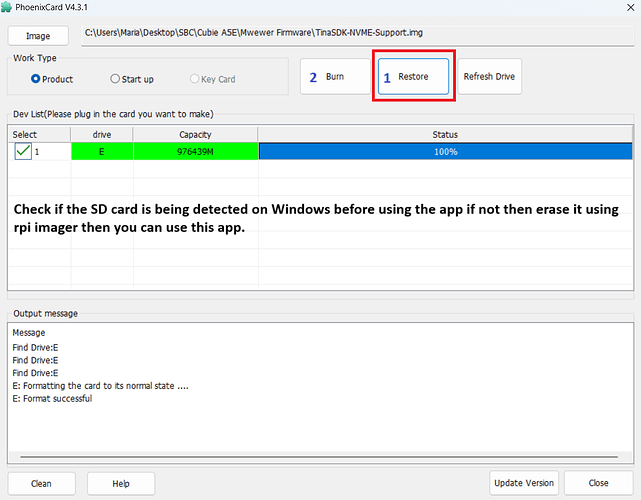641x500 pixels.
Task: Click the PhoenixCard app icon in title bar
Action: pyautogui.click(x=6, y=7)
